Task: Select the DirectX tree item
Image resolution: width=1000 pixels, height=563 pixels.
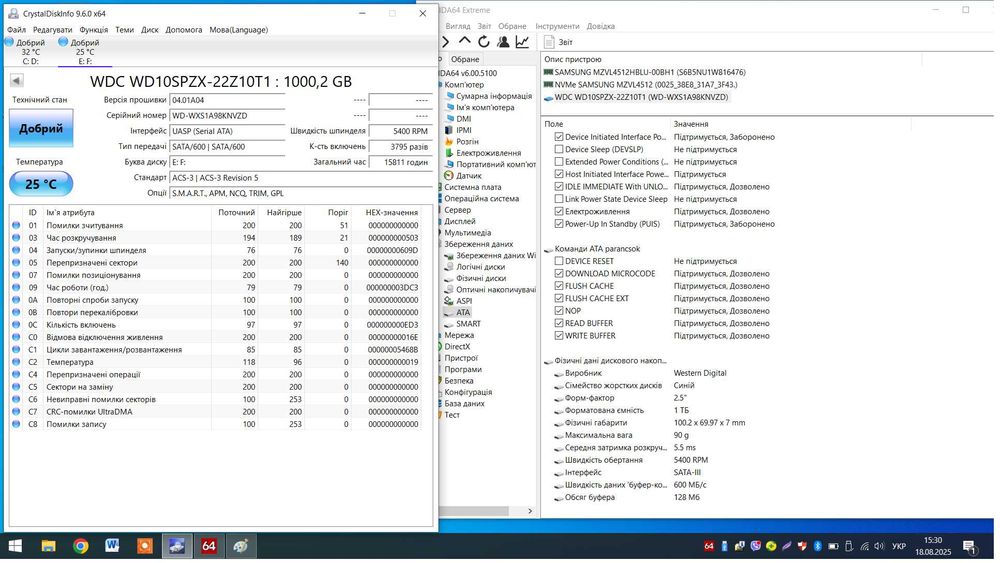Action: point(457,347)
